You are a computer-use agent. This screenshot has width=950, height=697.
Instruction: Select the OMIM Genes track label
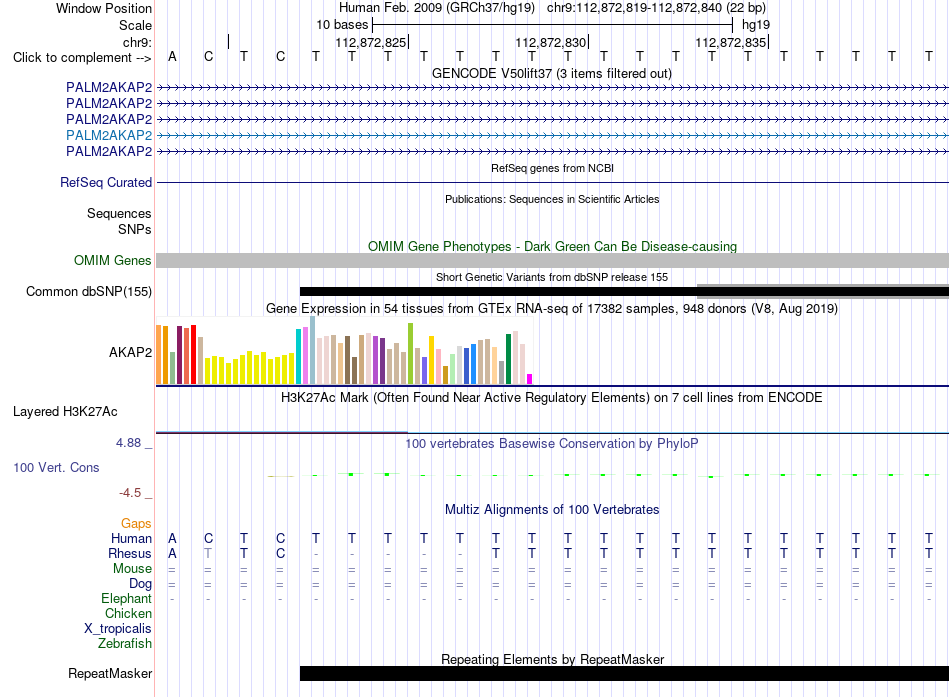point(113,261)
